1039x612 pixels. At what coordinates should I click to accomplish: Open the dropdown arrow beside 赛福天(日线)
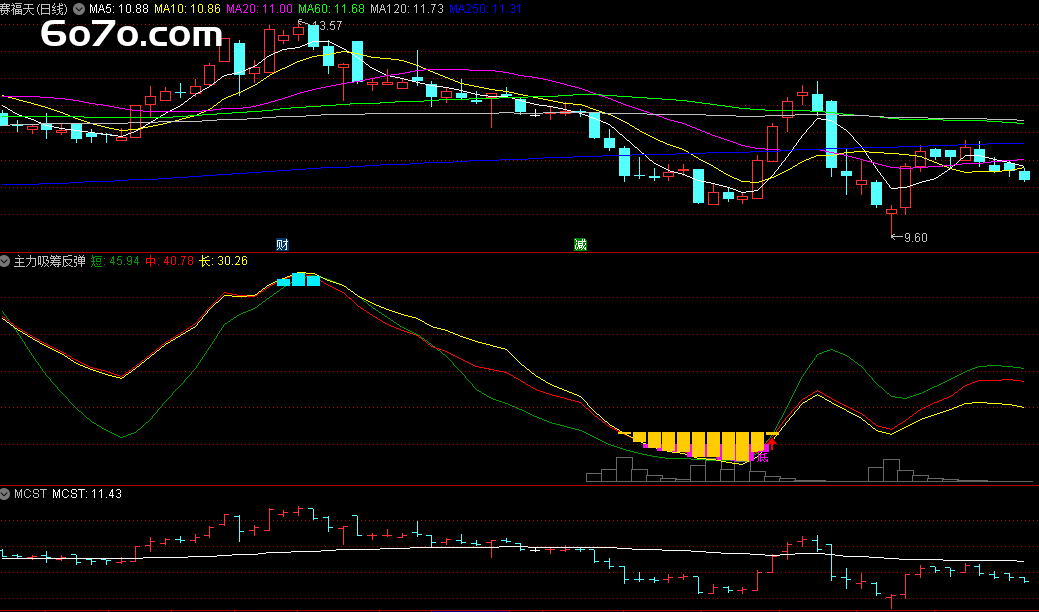tap(79, 9)
